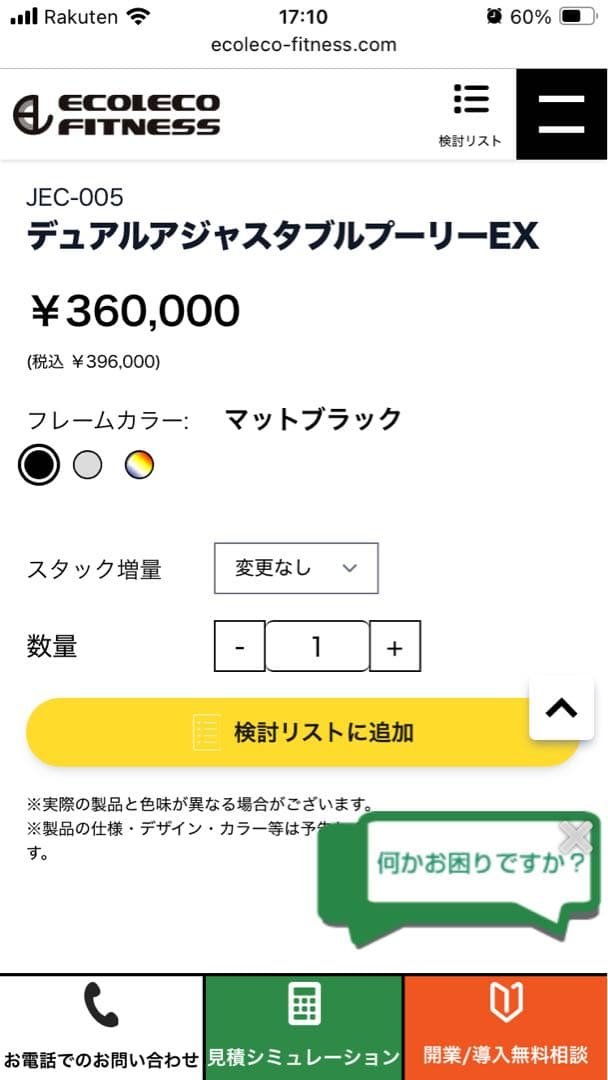
Task: Click inside the quantity input field
Action: pyautogui.click(x=317, y=646)
